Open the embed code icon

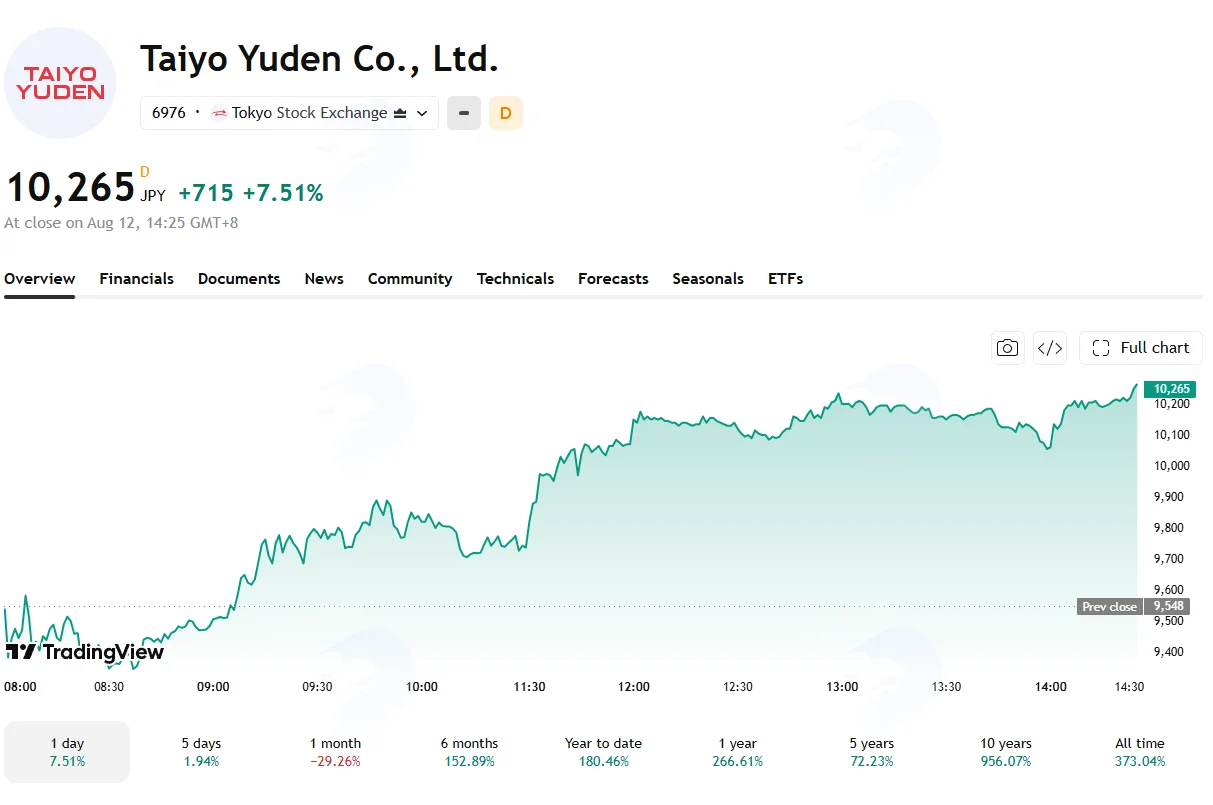1050,348
